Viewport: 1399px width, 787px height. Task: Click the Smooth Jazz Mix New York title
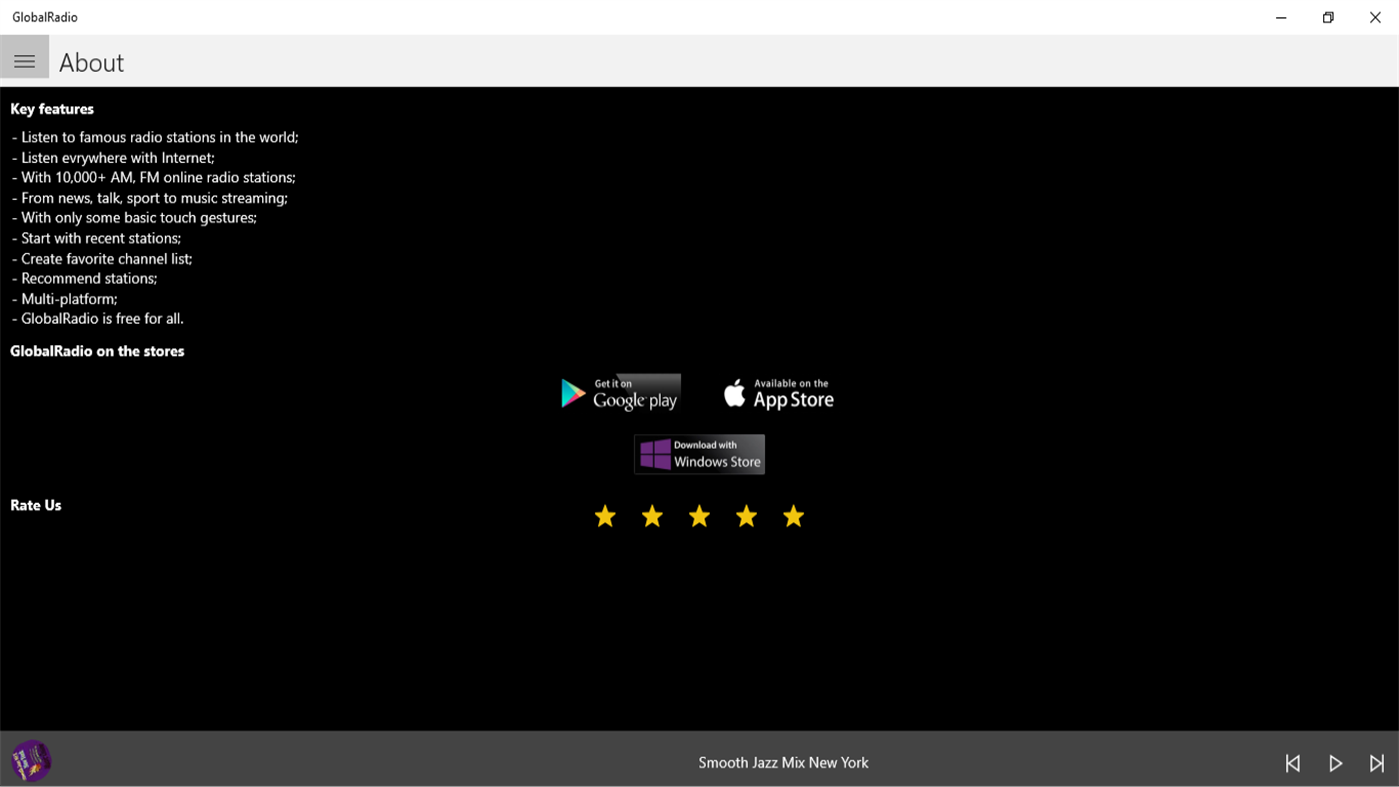[783, 762]
